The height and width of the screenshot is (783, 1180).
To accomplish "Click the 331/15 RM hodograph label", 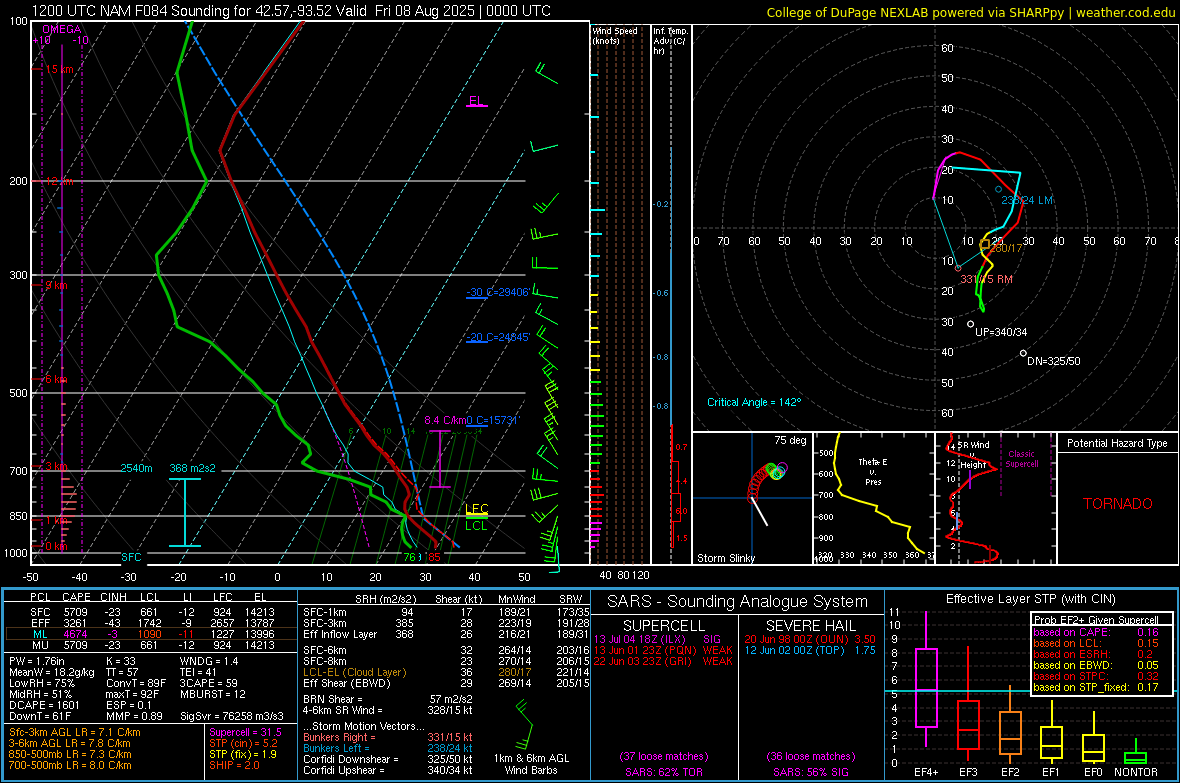I will (x=987, y=279).
